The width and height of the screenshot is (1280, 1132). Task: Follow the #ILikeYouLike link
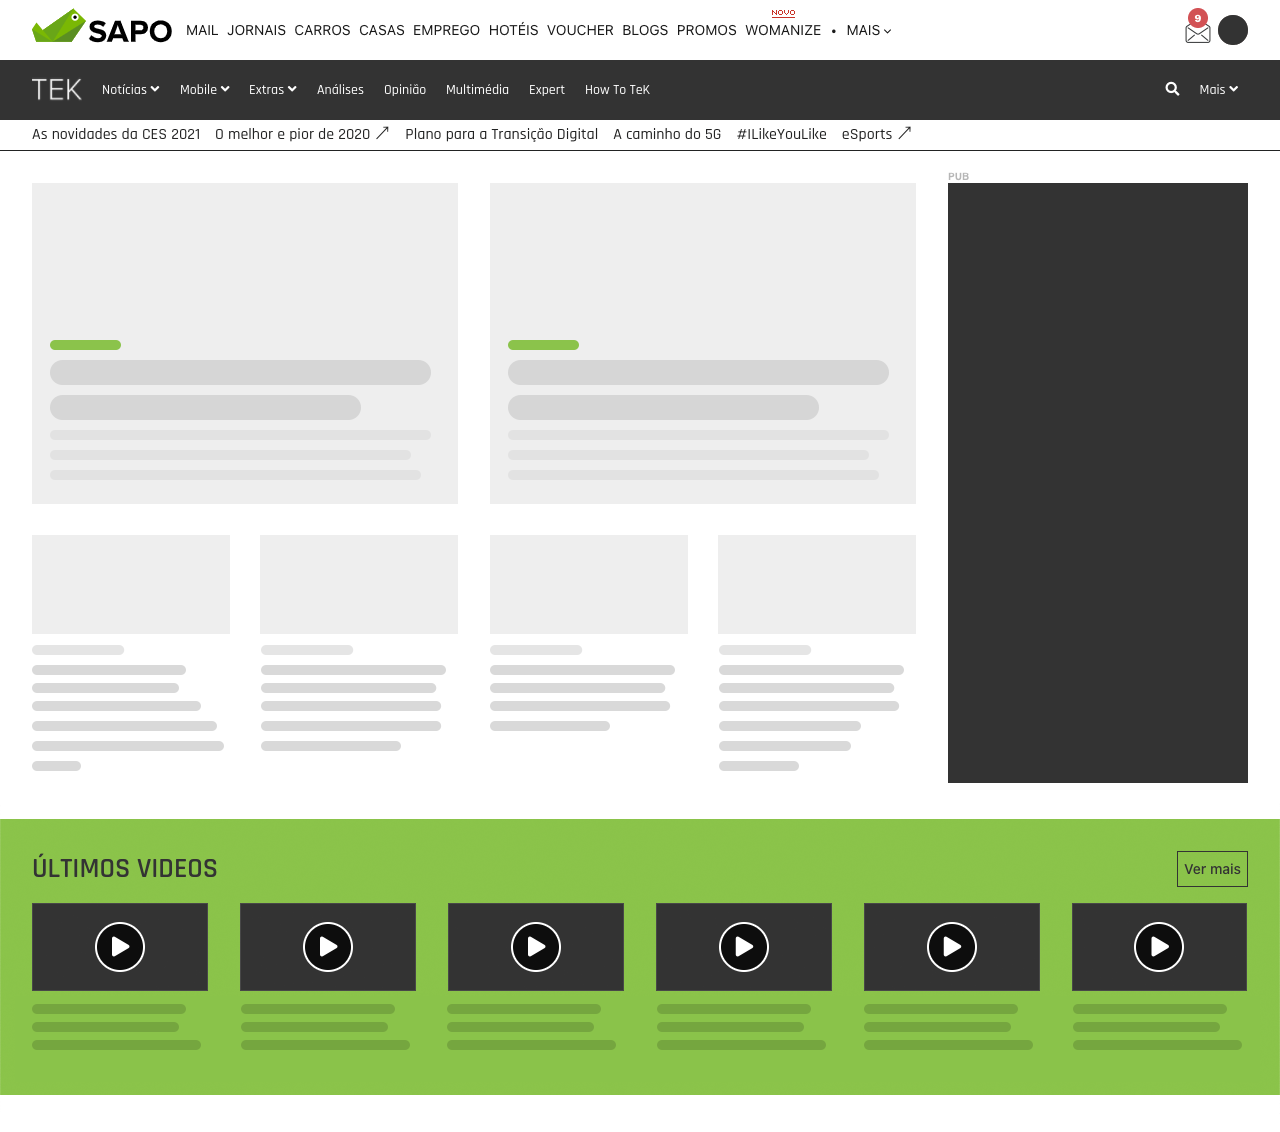781,133
